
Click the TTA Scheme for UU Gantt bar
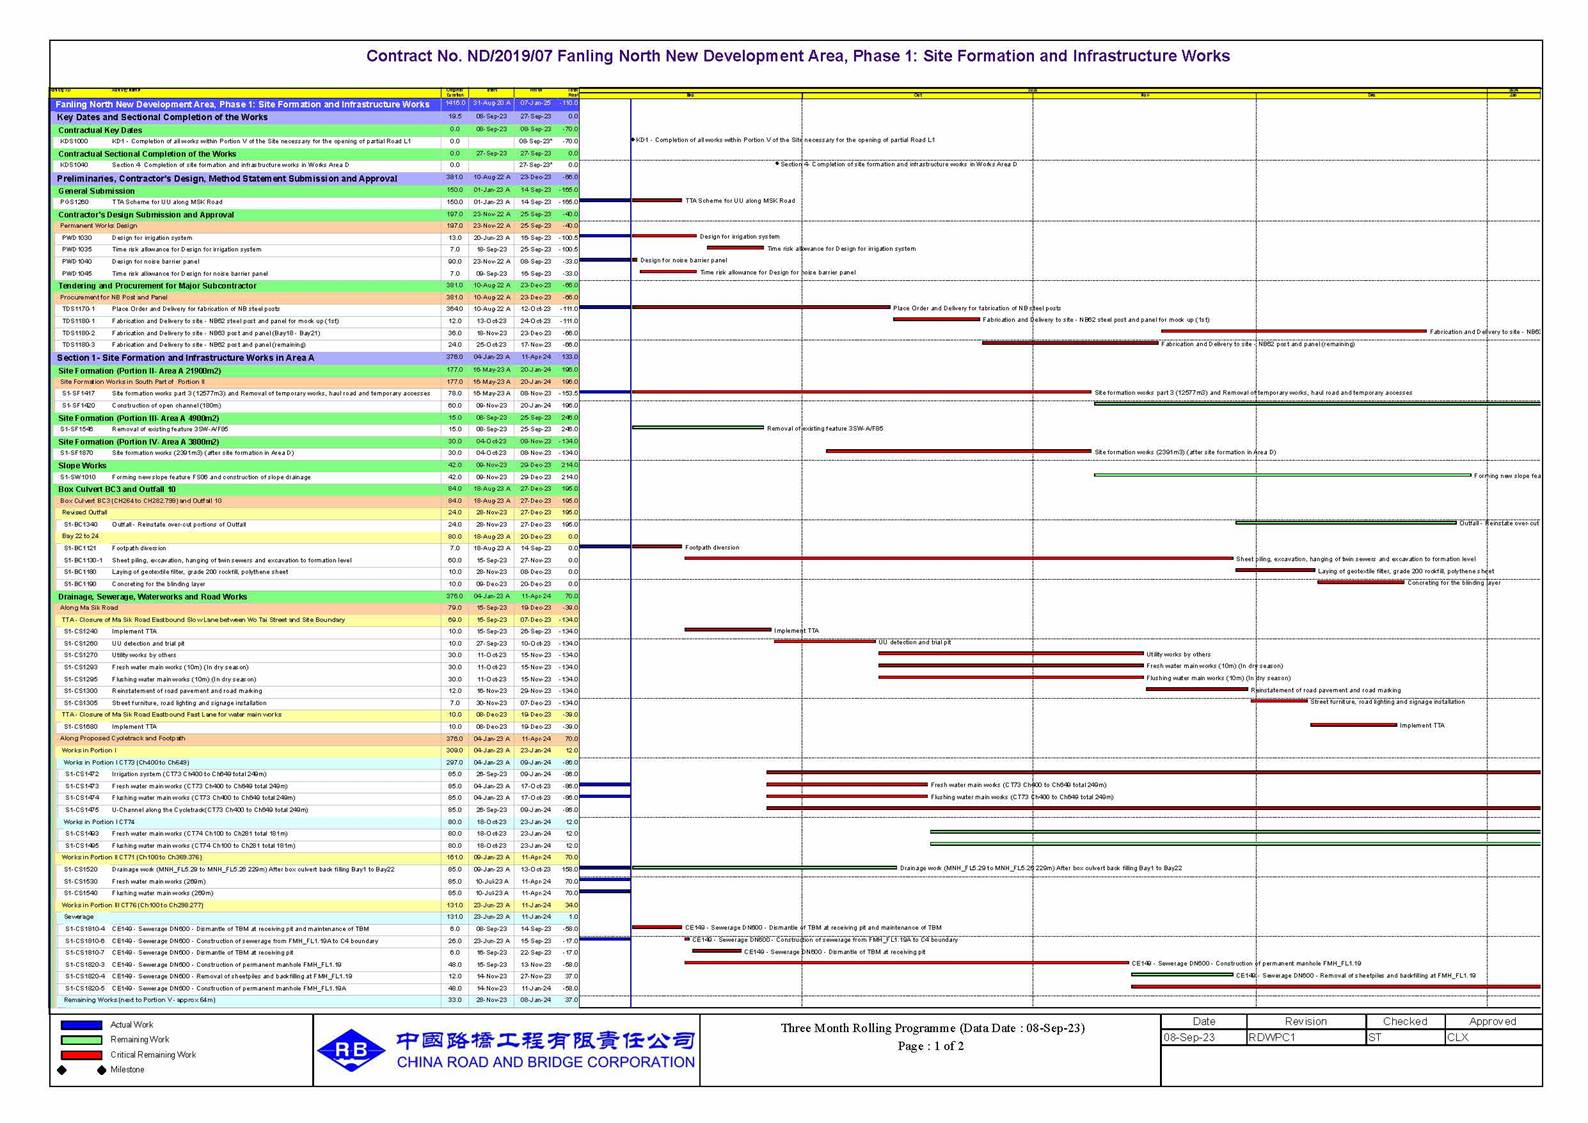(x=657, y=200)
